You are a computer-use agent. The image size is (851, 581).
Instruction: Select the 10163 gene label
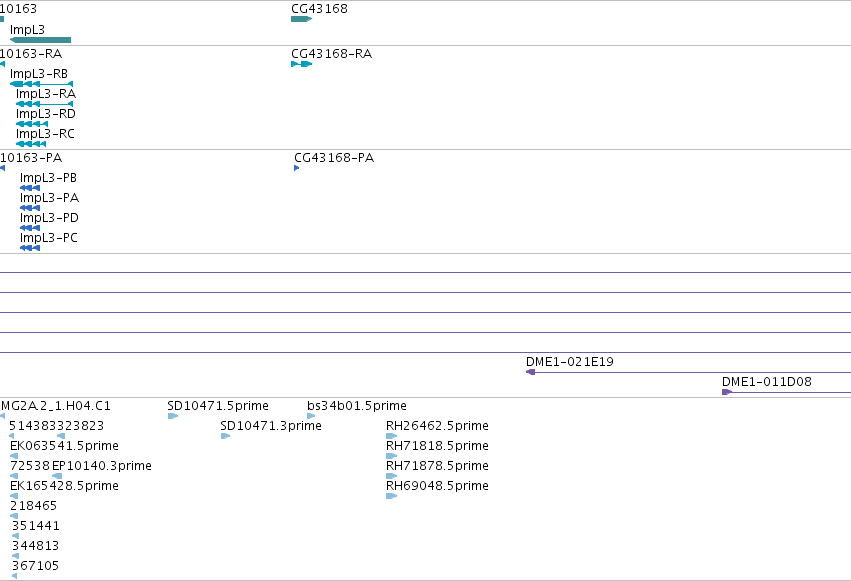coord(18,9)
